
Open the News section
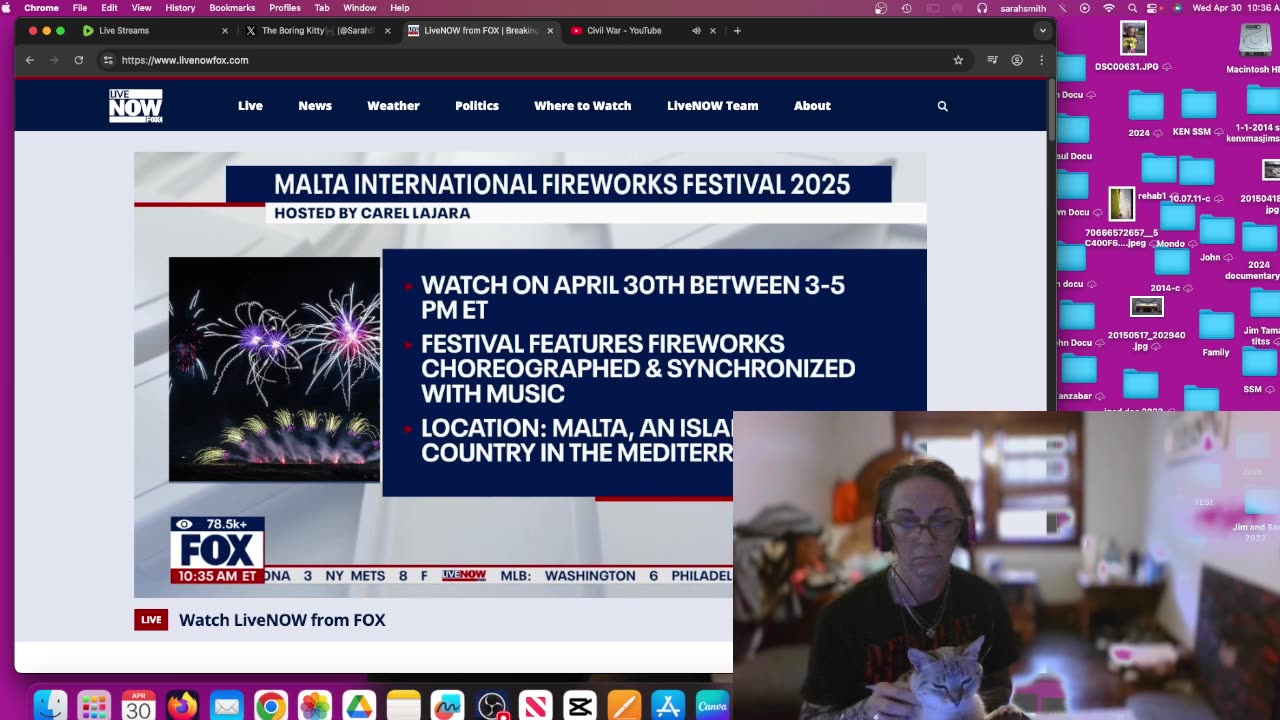tap(315, 105)
